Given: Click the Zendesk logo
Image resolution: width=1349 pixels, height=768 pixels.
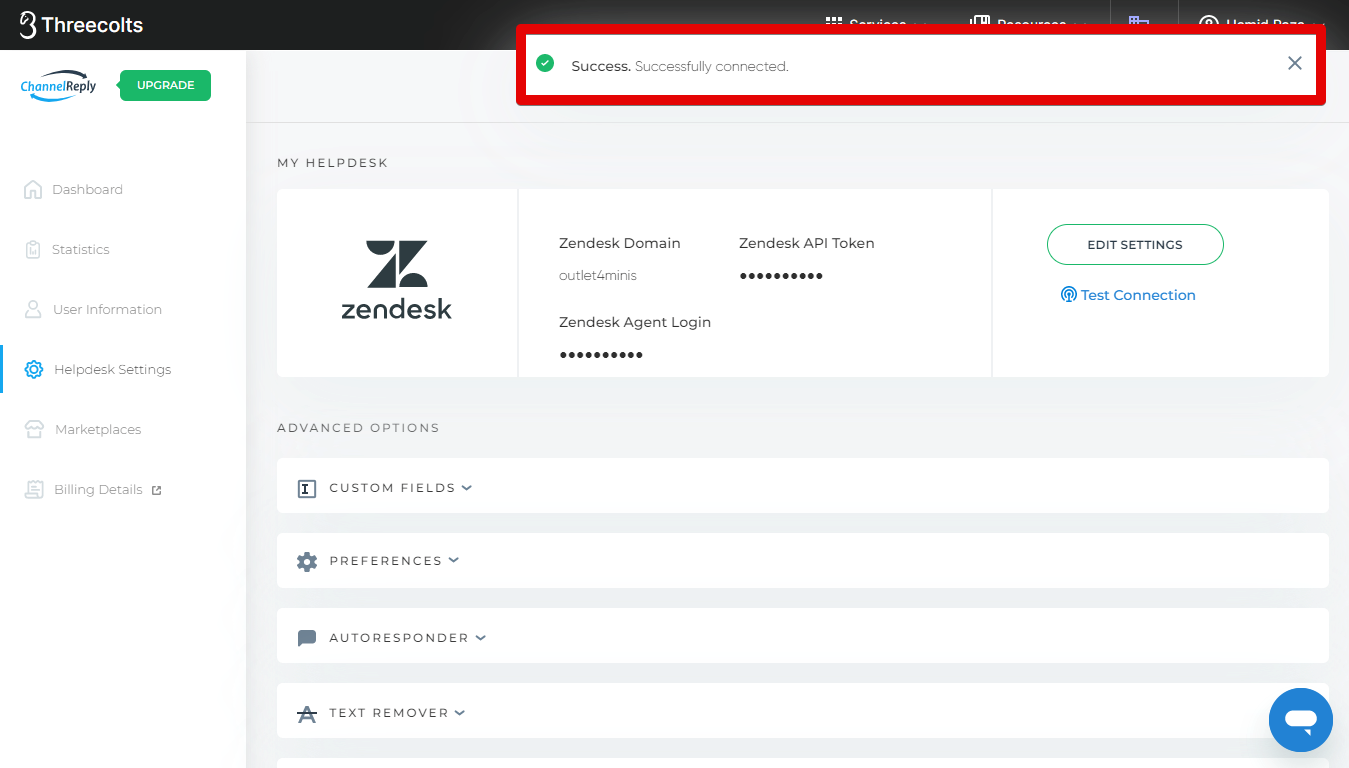Looking at the screenshot, I should [397, 280].
